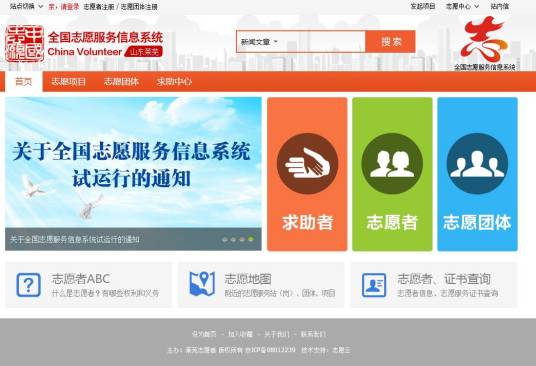The image size is (536, 366).
Task: Open the 新闻文章 search type dropdown
Action: pyautogui.click(x=259, y=42)
